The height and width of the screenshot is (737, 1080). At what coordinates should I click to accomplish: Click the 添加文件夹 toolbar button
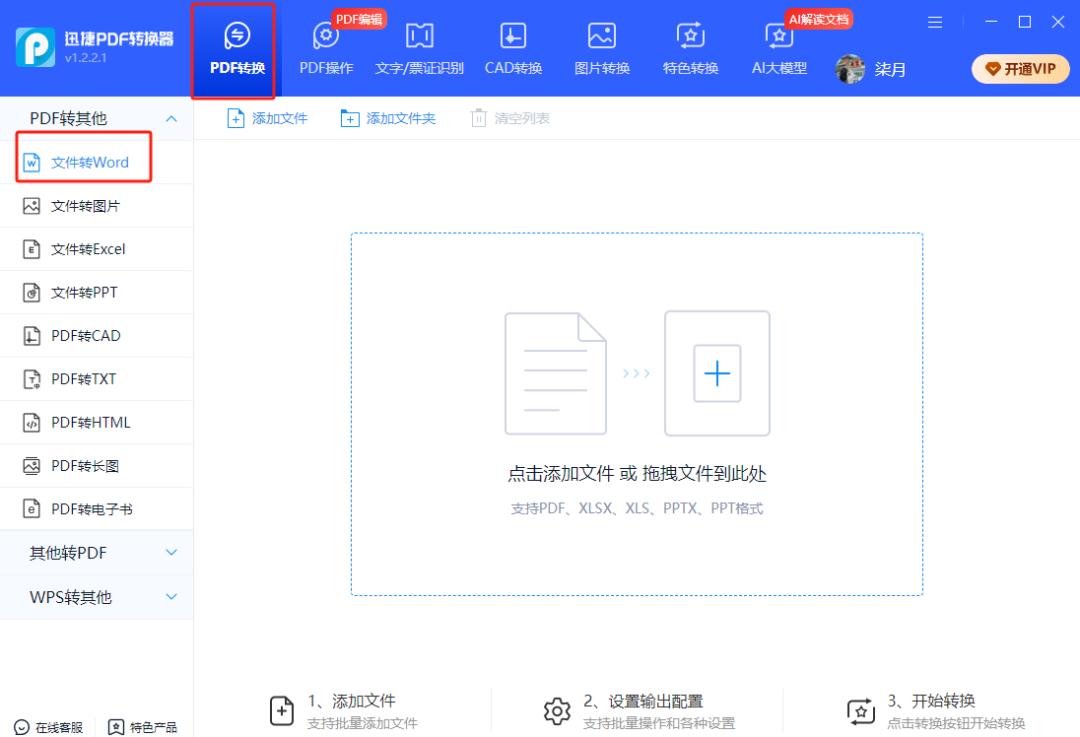click(x=388, y=118)
